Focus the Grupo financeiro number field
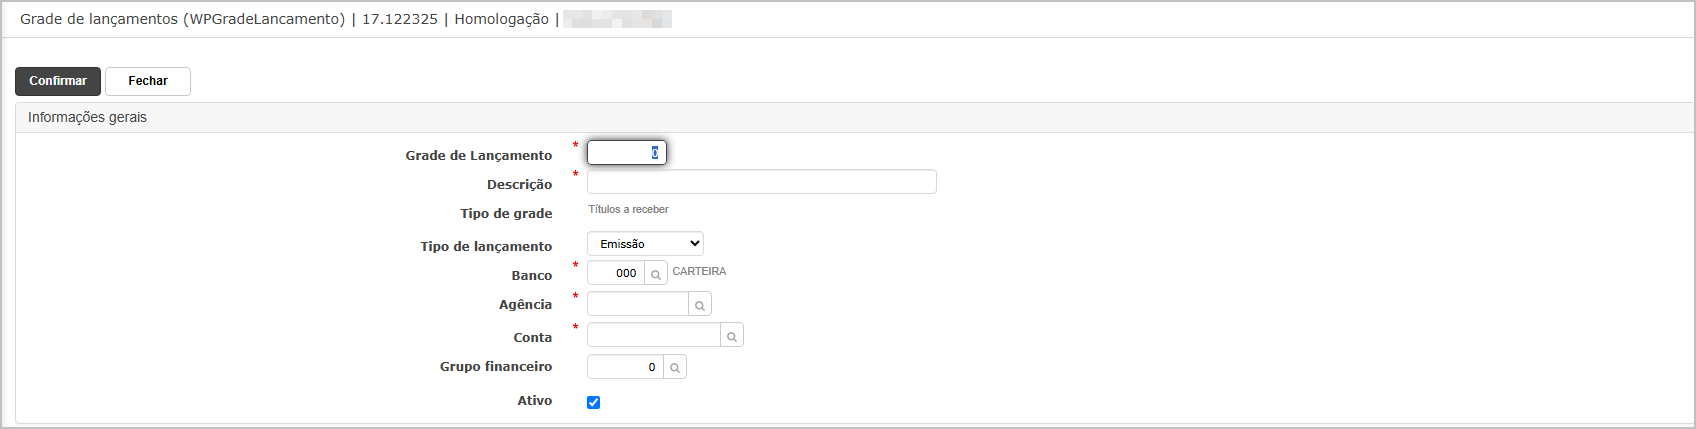1696x429 pixels. (625, 367)
